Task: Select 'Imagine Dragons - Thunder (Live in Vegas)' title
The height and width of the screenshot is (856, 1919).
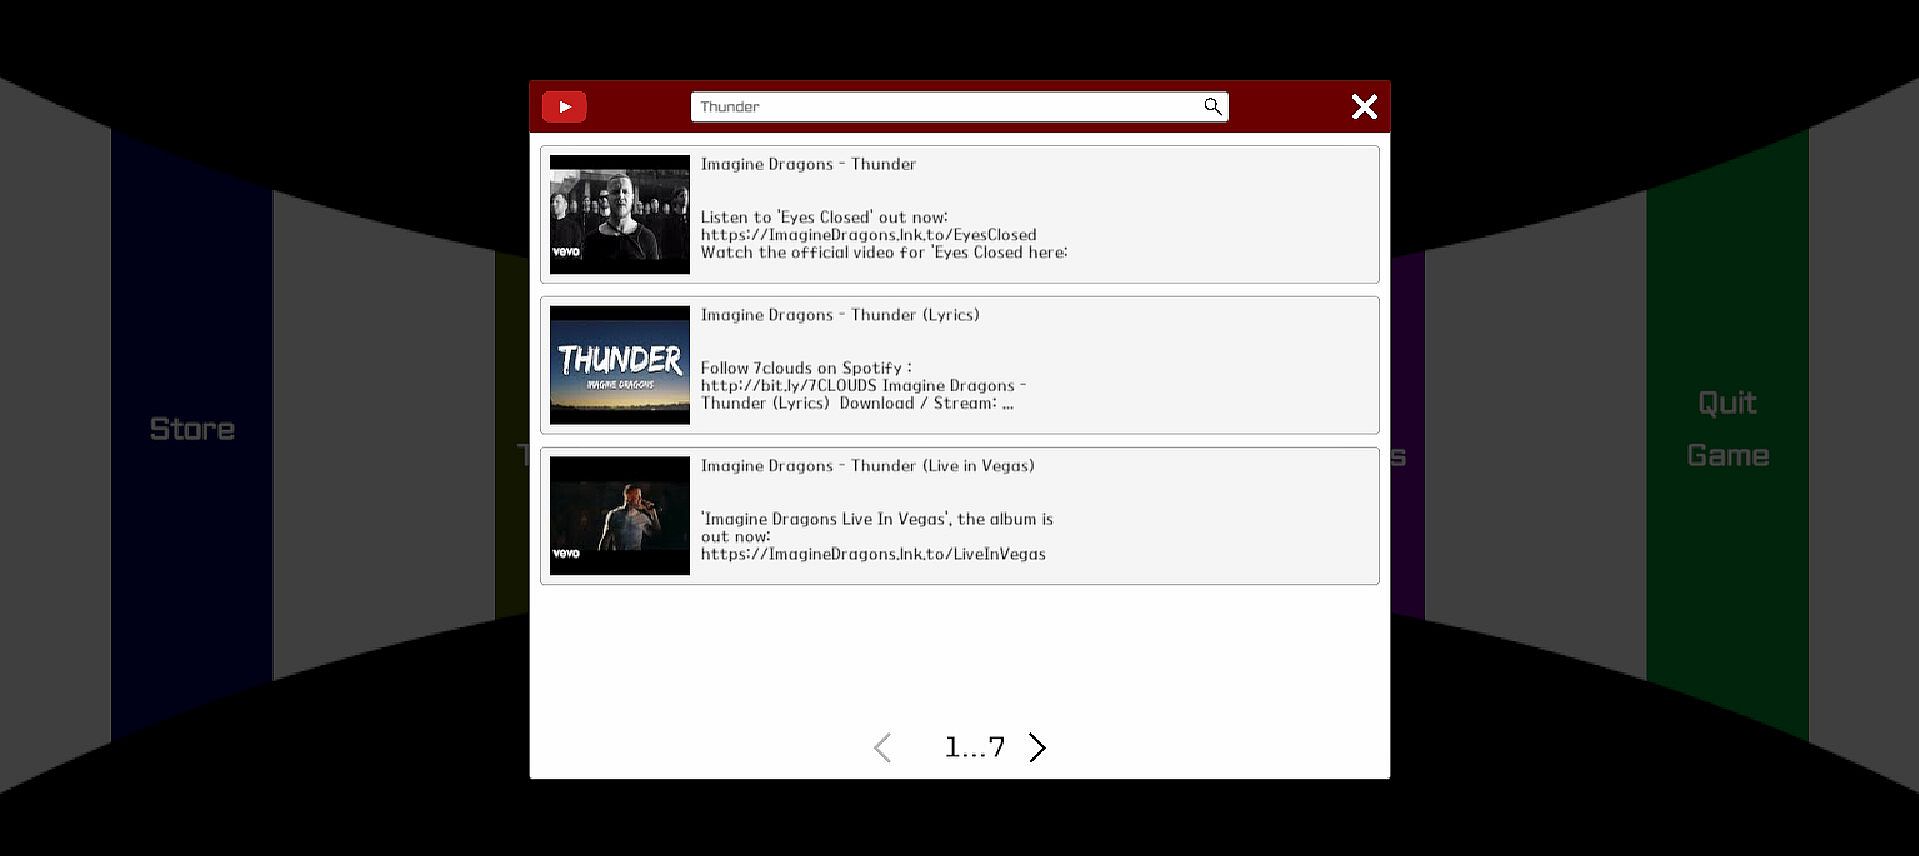Action: point(868,466)
